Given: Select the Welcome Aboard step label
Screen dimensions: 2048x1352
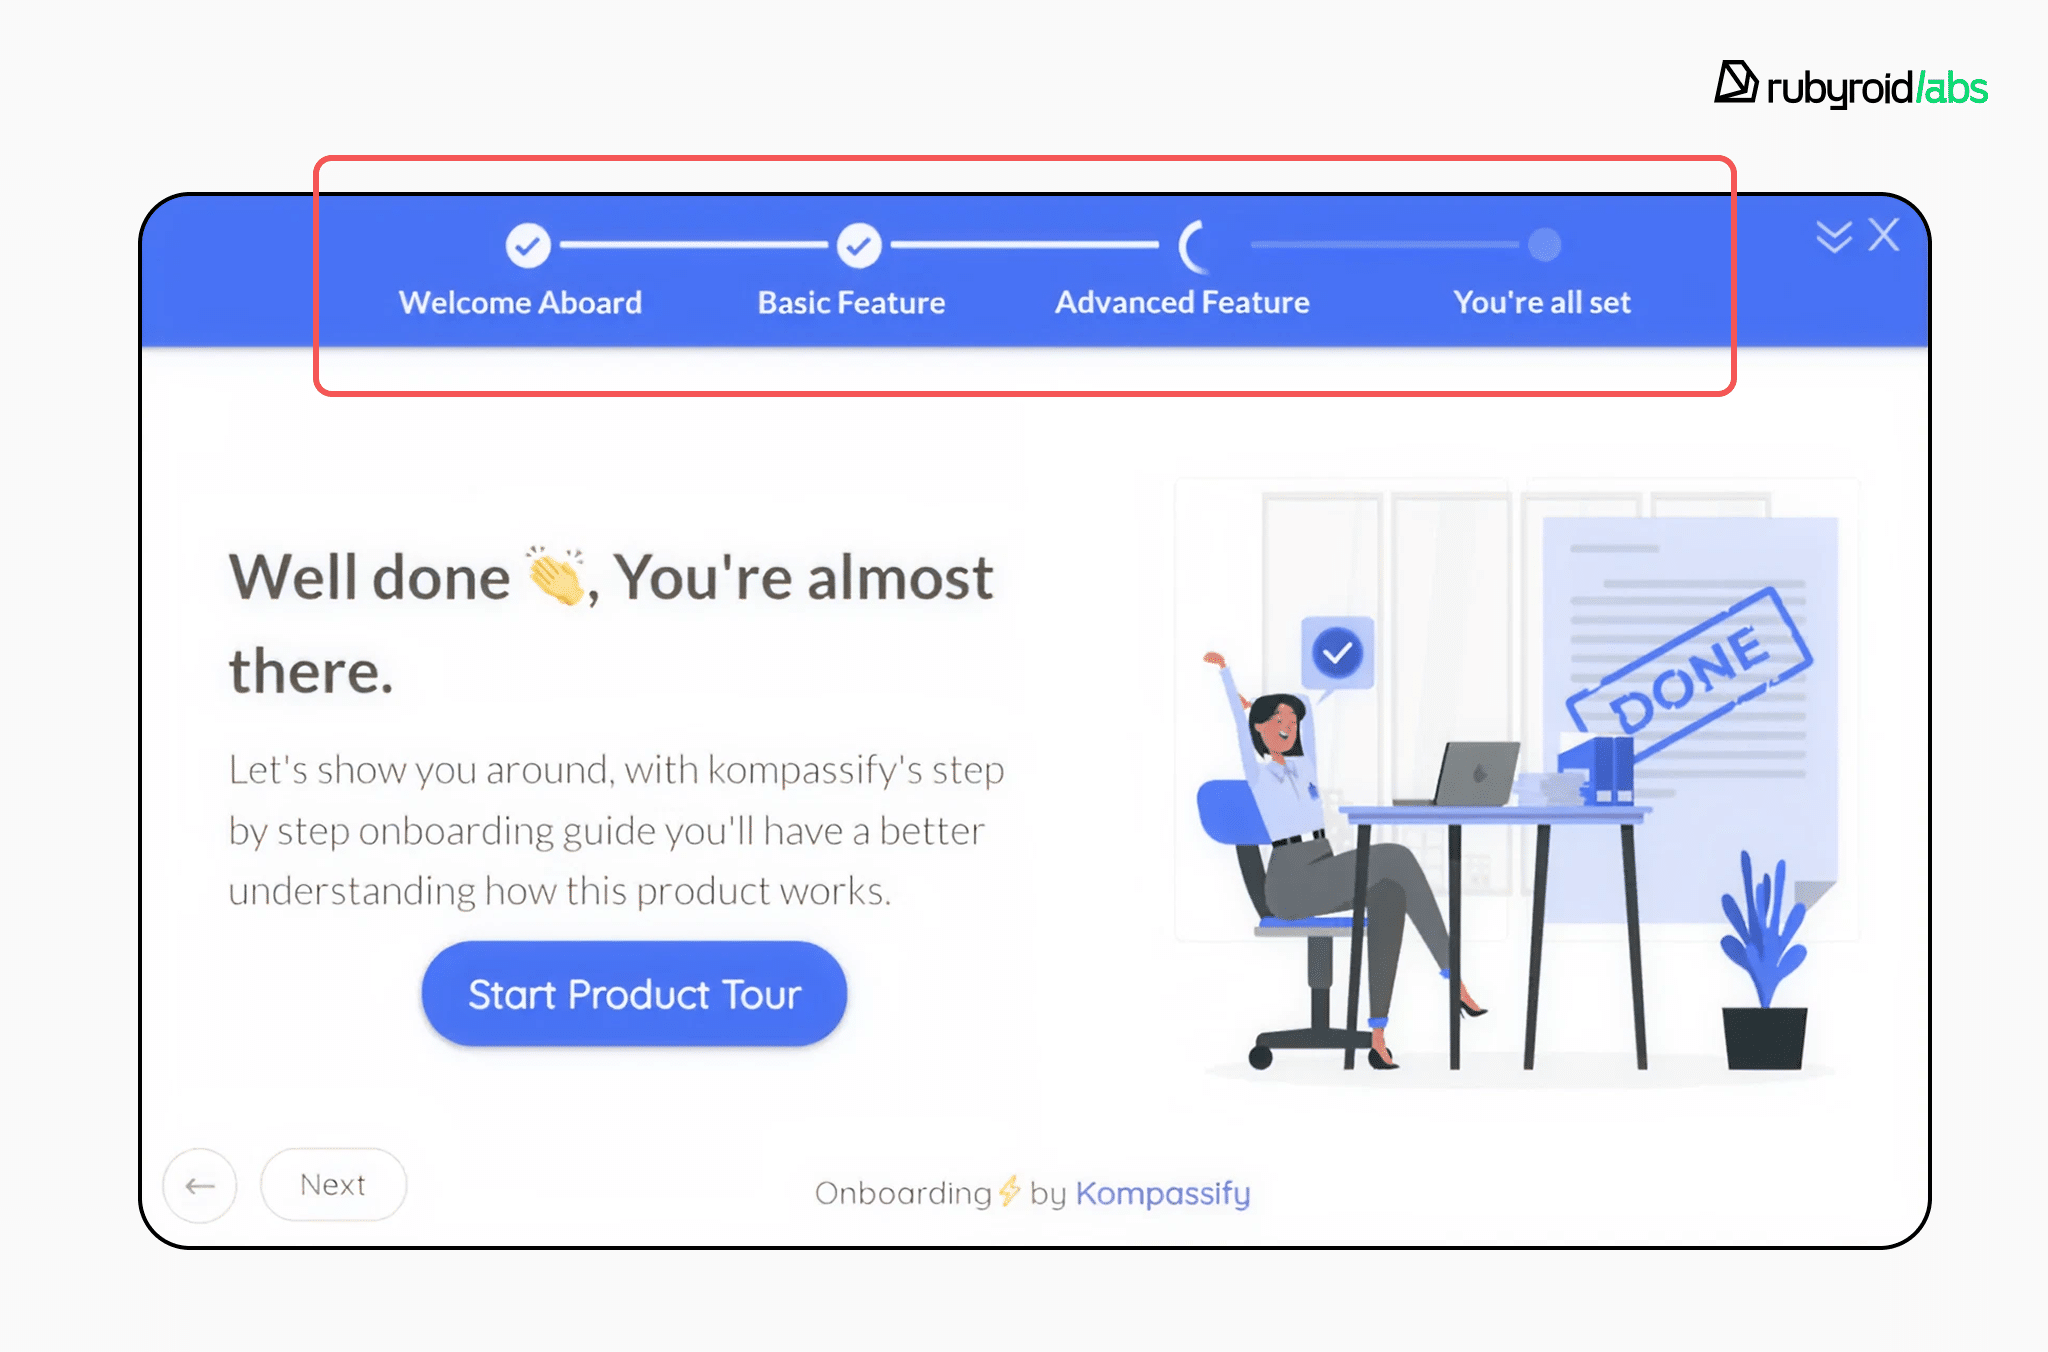Looking at the screenshot, I should tap(520, 302).
